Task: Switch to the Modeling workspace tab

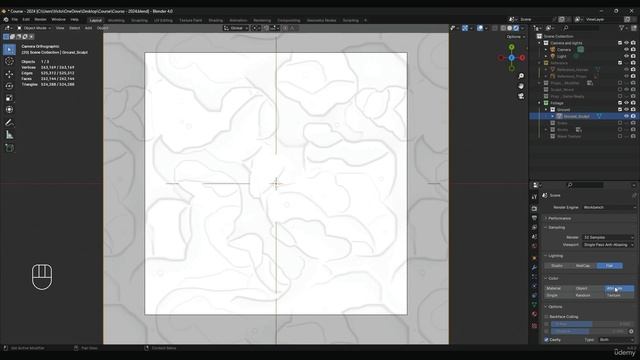Action: point(116,20)
